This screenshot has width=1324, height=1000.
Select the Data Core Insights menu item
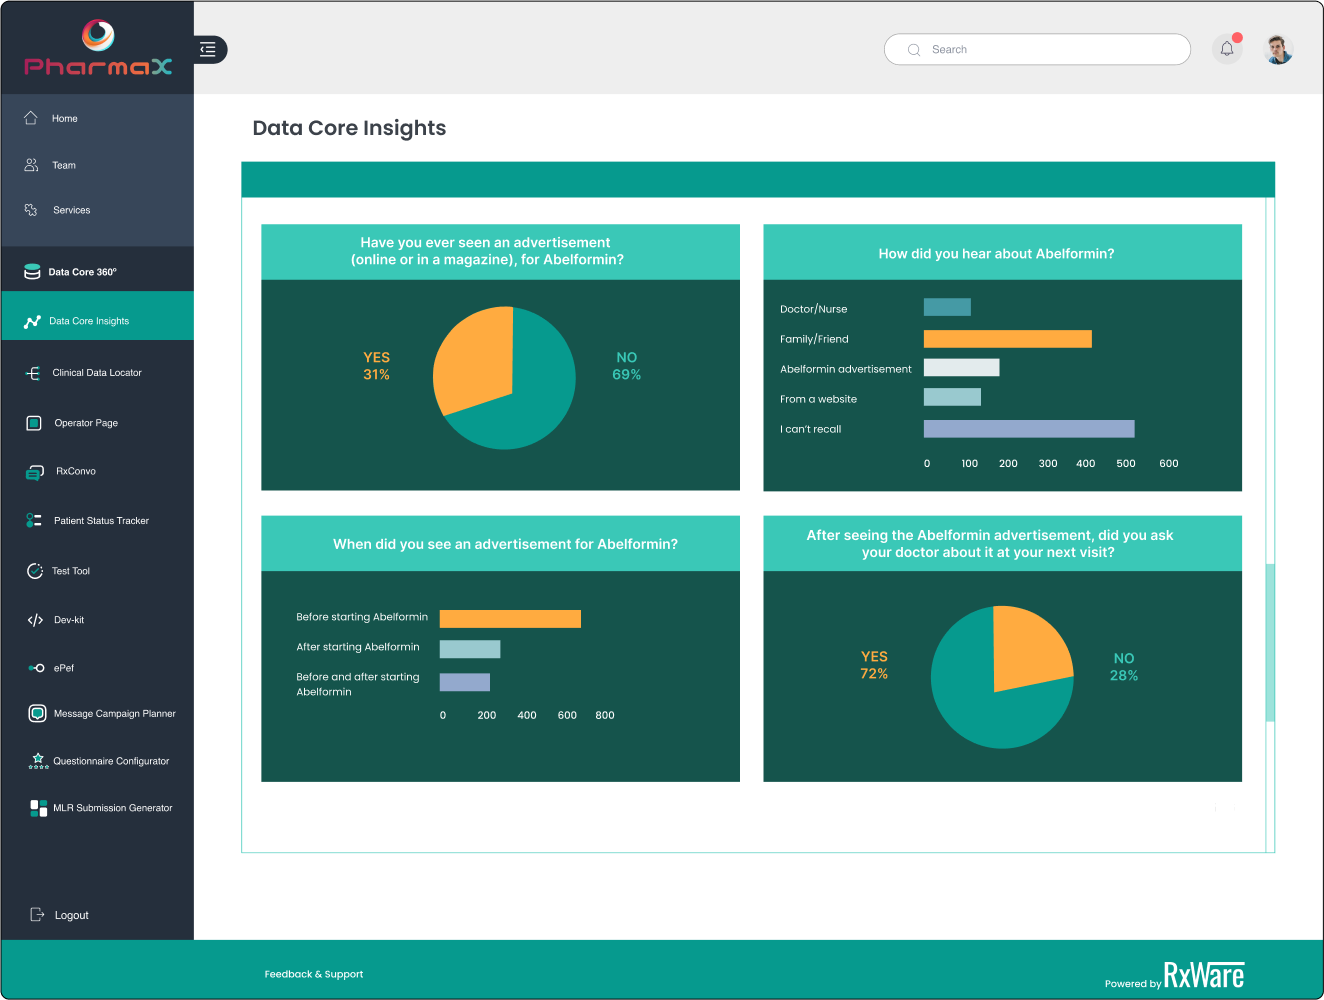coord(89,321)
